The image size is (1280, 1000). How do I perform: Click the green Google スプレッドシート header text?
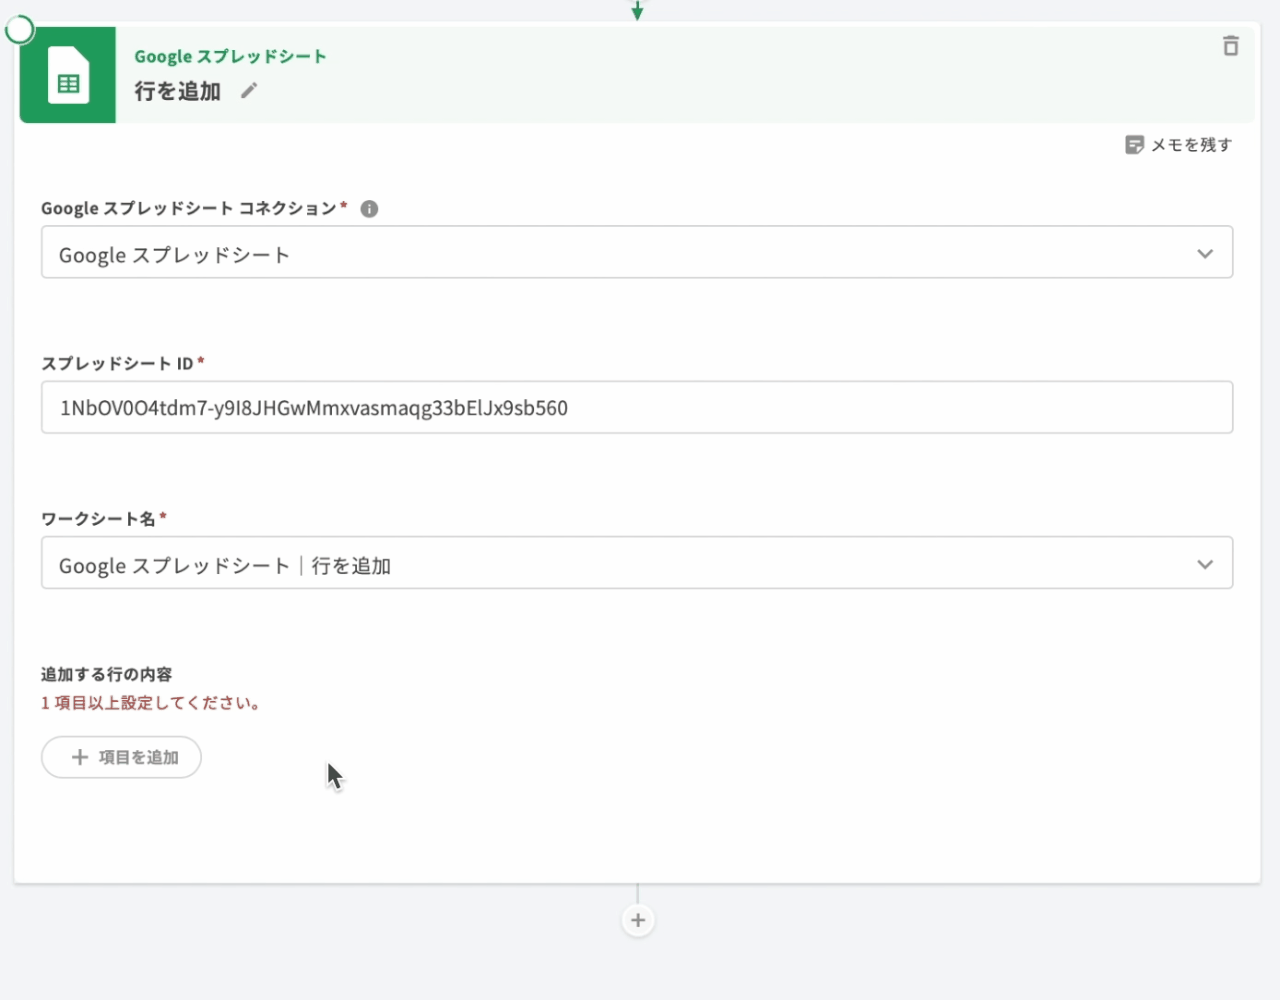click(x=230, y=56)
